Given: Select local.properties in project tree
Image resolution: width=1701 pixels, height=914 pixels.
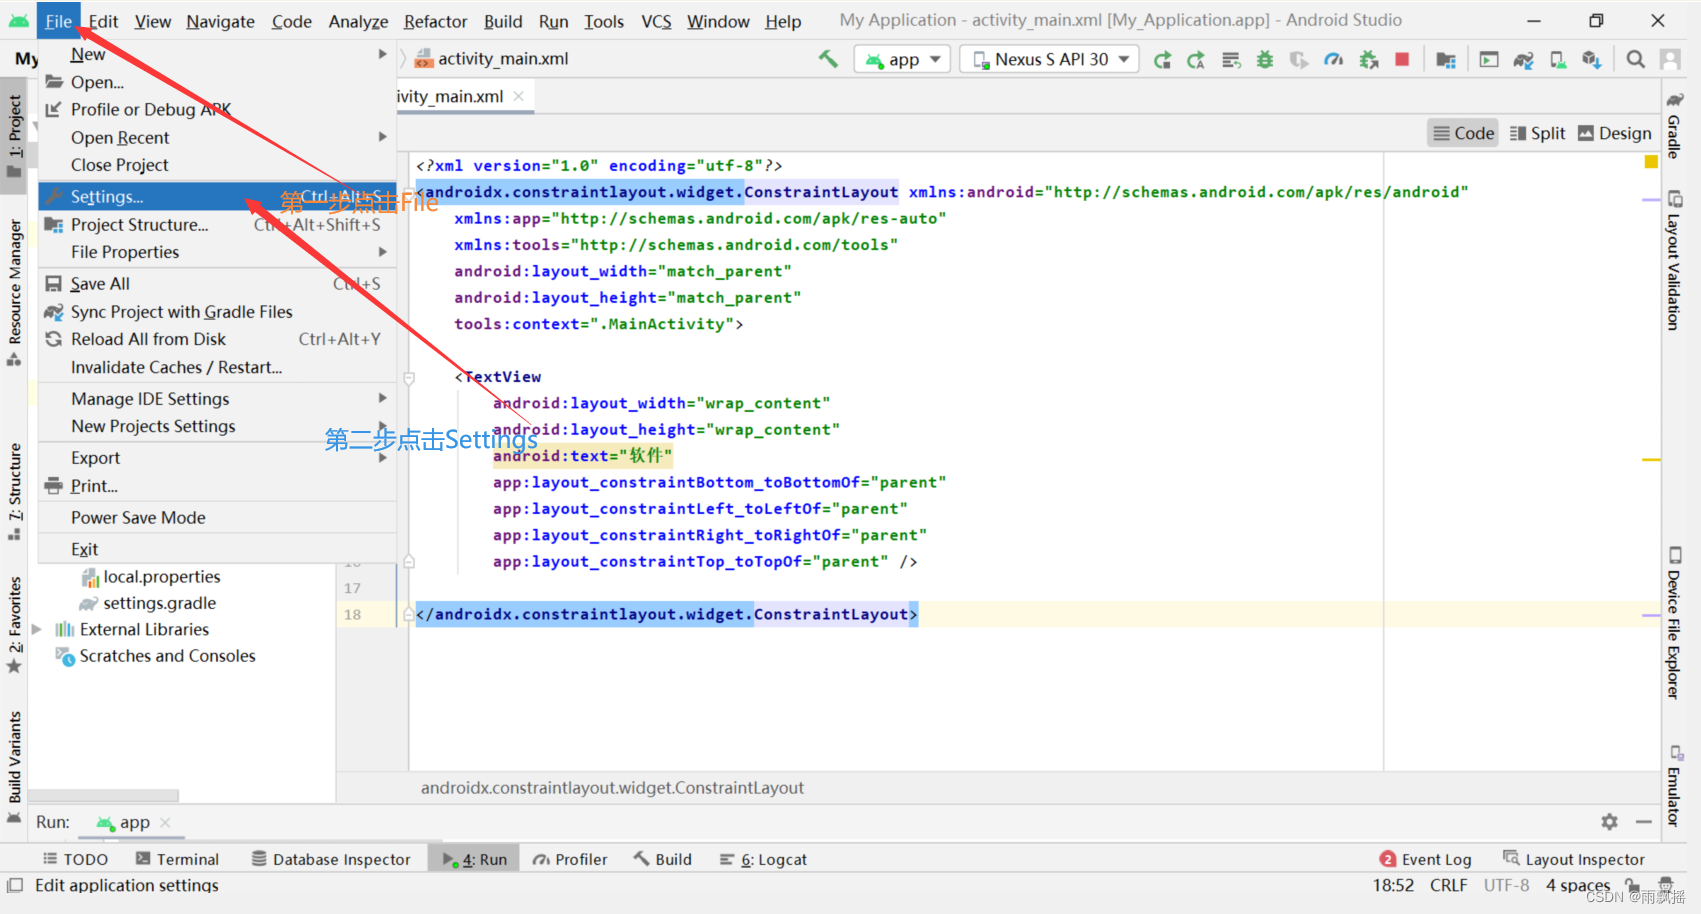Looking at the screenshot, I should [161, 577].
